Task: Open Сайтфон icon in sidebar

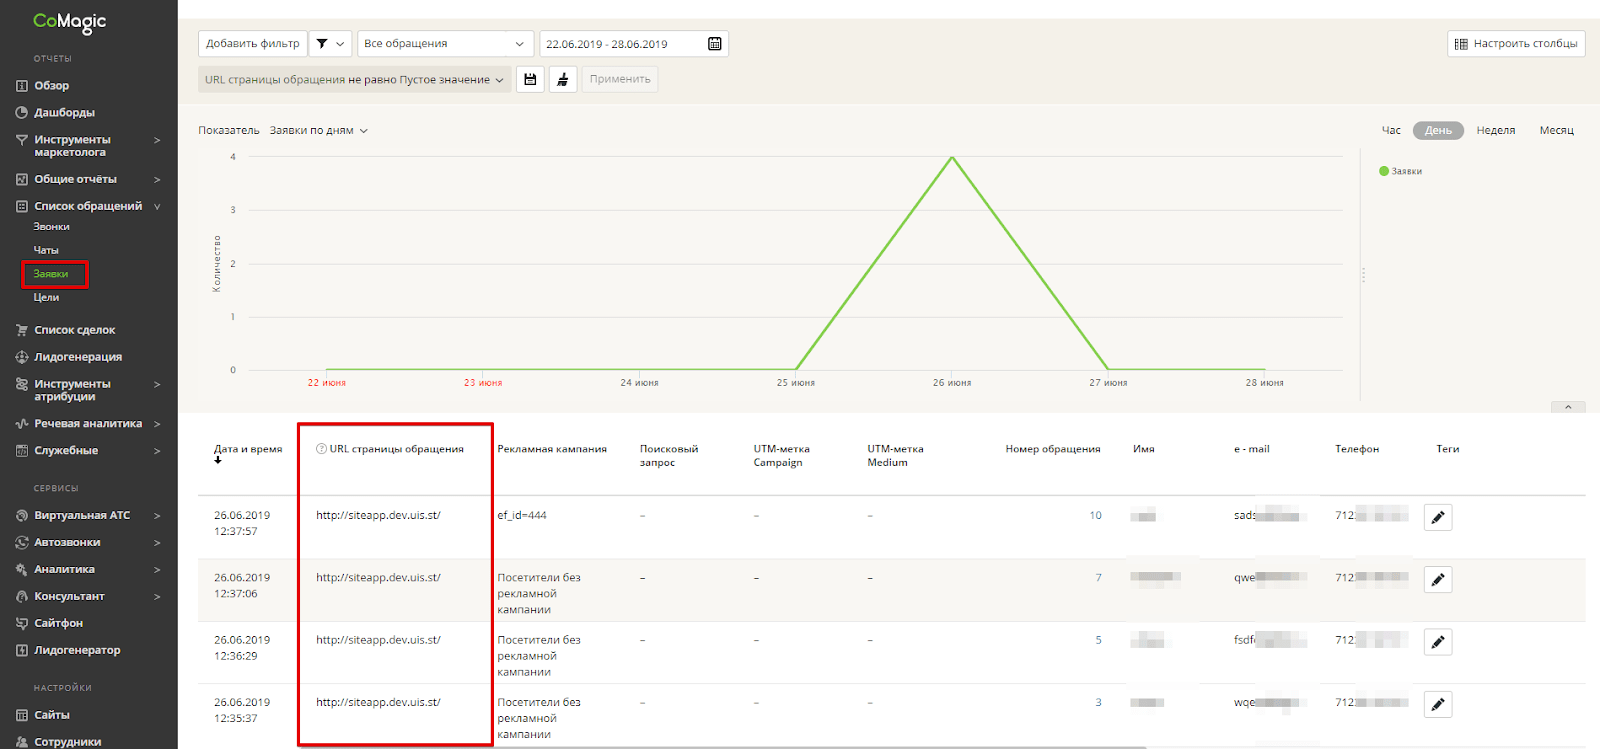Action: [21, 624]
